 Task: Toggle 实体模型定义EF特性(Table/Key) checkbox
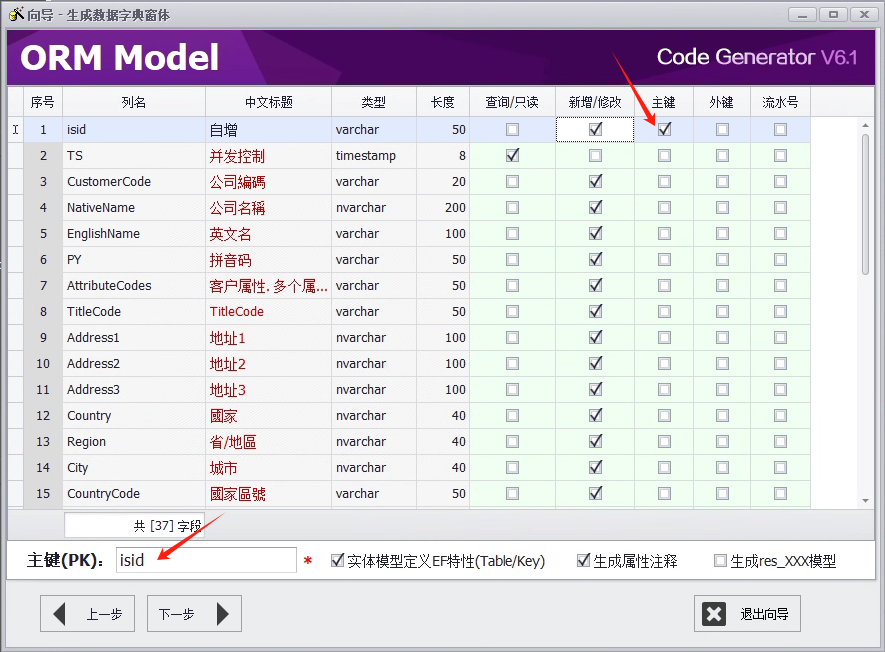(x=338, y=561)
